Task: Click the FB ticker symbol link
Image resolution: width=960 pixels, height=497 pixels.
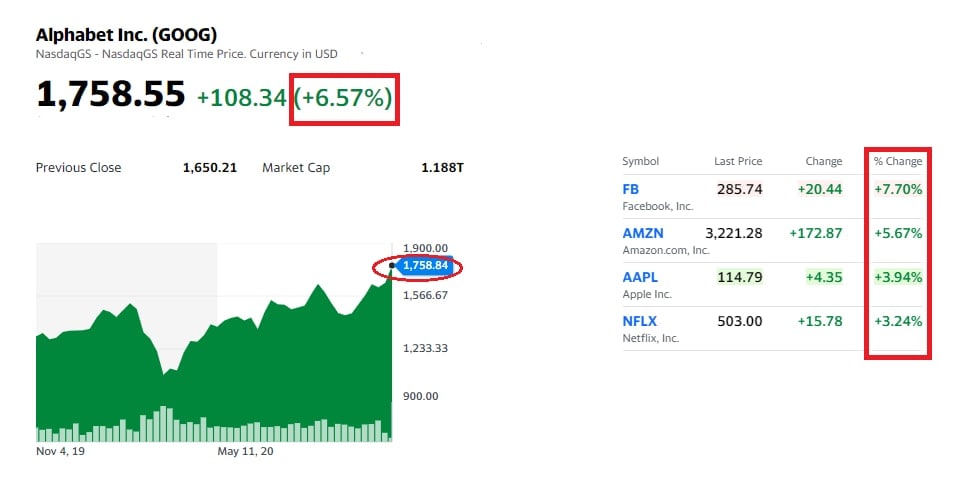Action: click(630, 189)
